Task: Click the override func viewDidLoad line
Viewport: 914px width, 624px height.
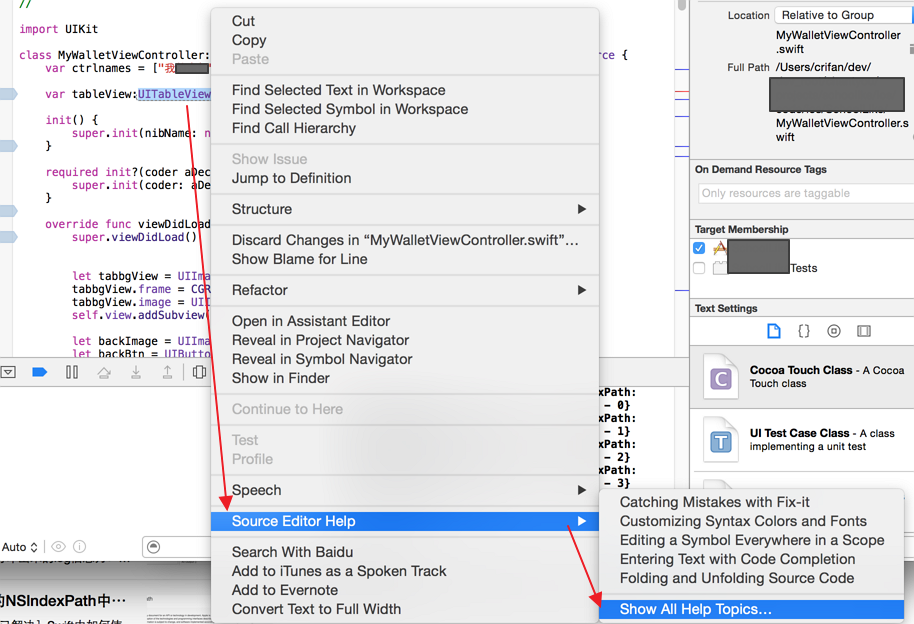Action: coord(128,224)
